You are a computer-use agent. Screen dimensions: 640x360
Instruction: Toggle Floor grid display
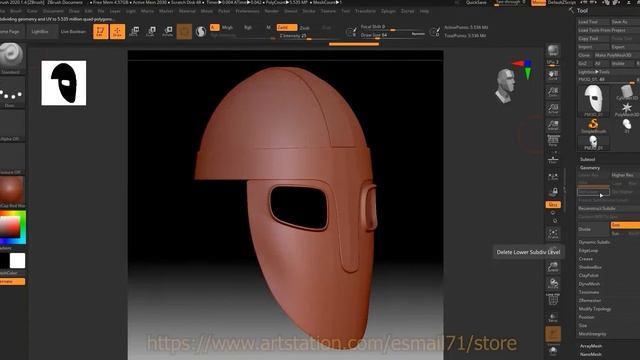tap(553, 159)
